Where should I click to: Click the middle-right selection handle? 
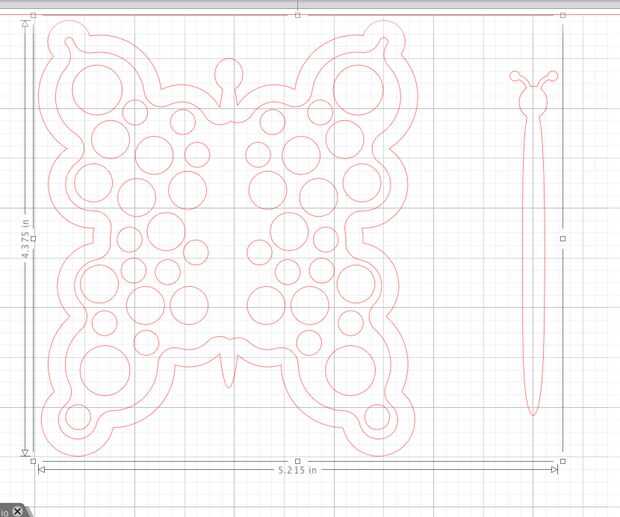click(x=563, y=238)
